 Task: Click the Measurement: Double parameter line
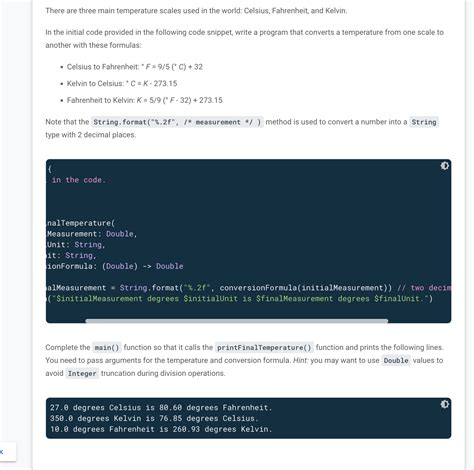click(x=92, y=234)
